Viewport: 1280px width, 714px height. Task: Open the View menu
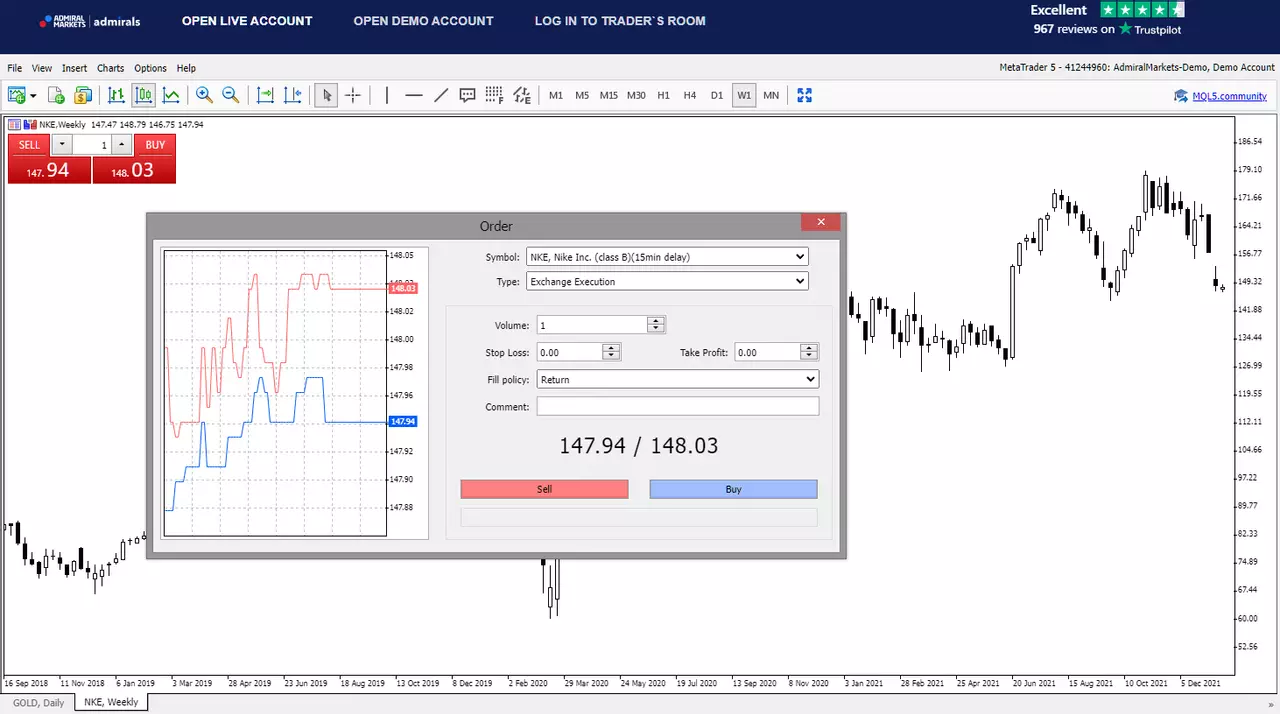[42, 68]
